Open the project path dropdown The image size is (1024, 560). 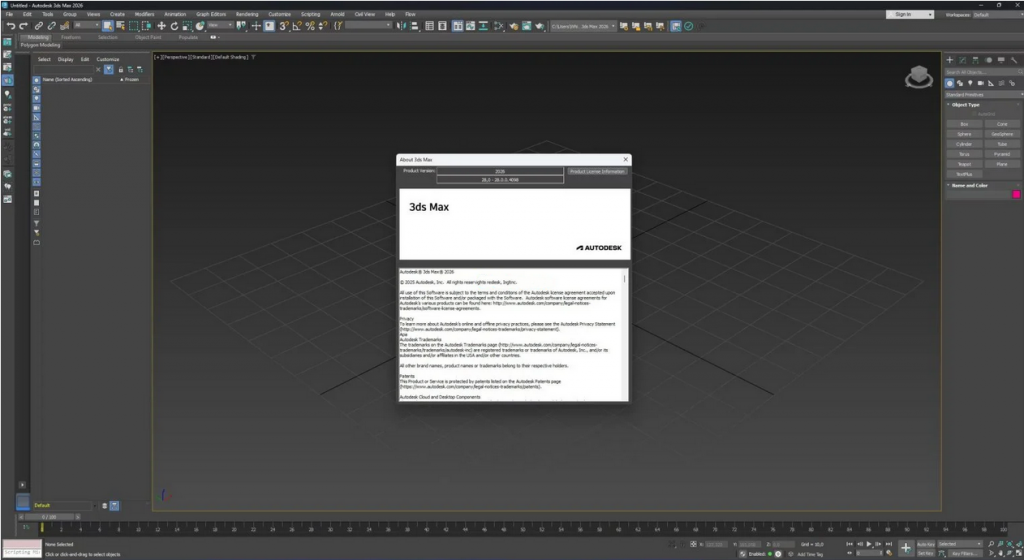pos(583,26)
